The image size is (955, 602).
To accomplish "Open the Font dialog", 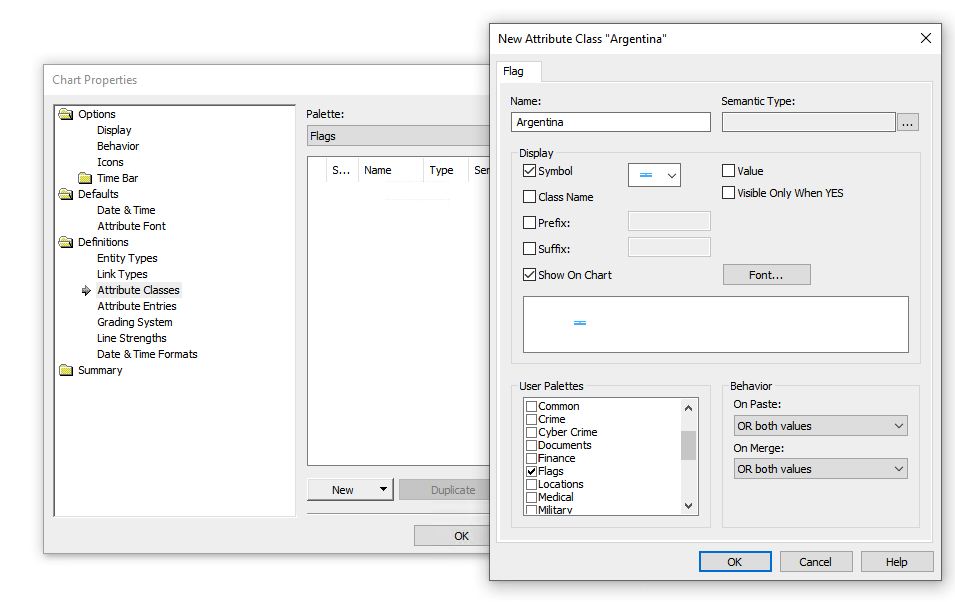I will 766,274.
